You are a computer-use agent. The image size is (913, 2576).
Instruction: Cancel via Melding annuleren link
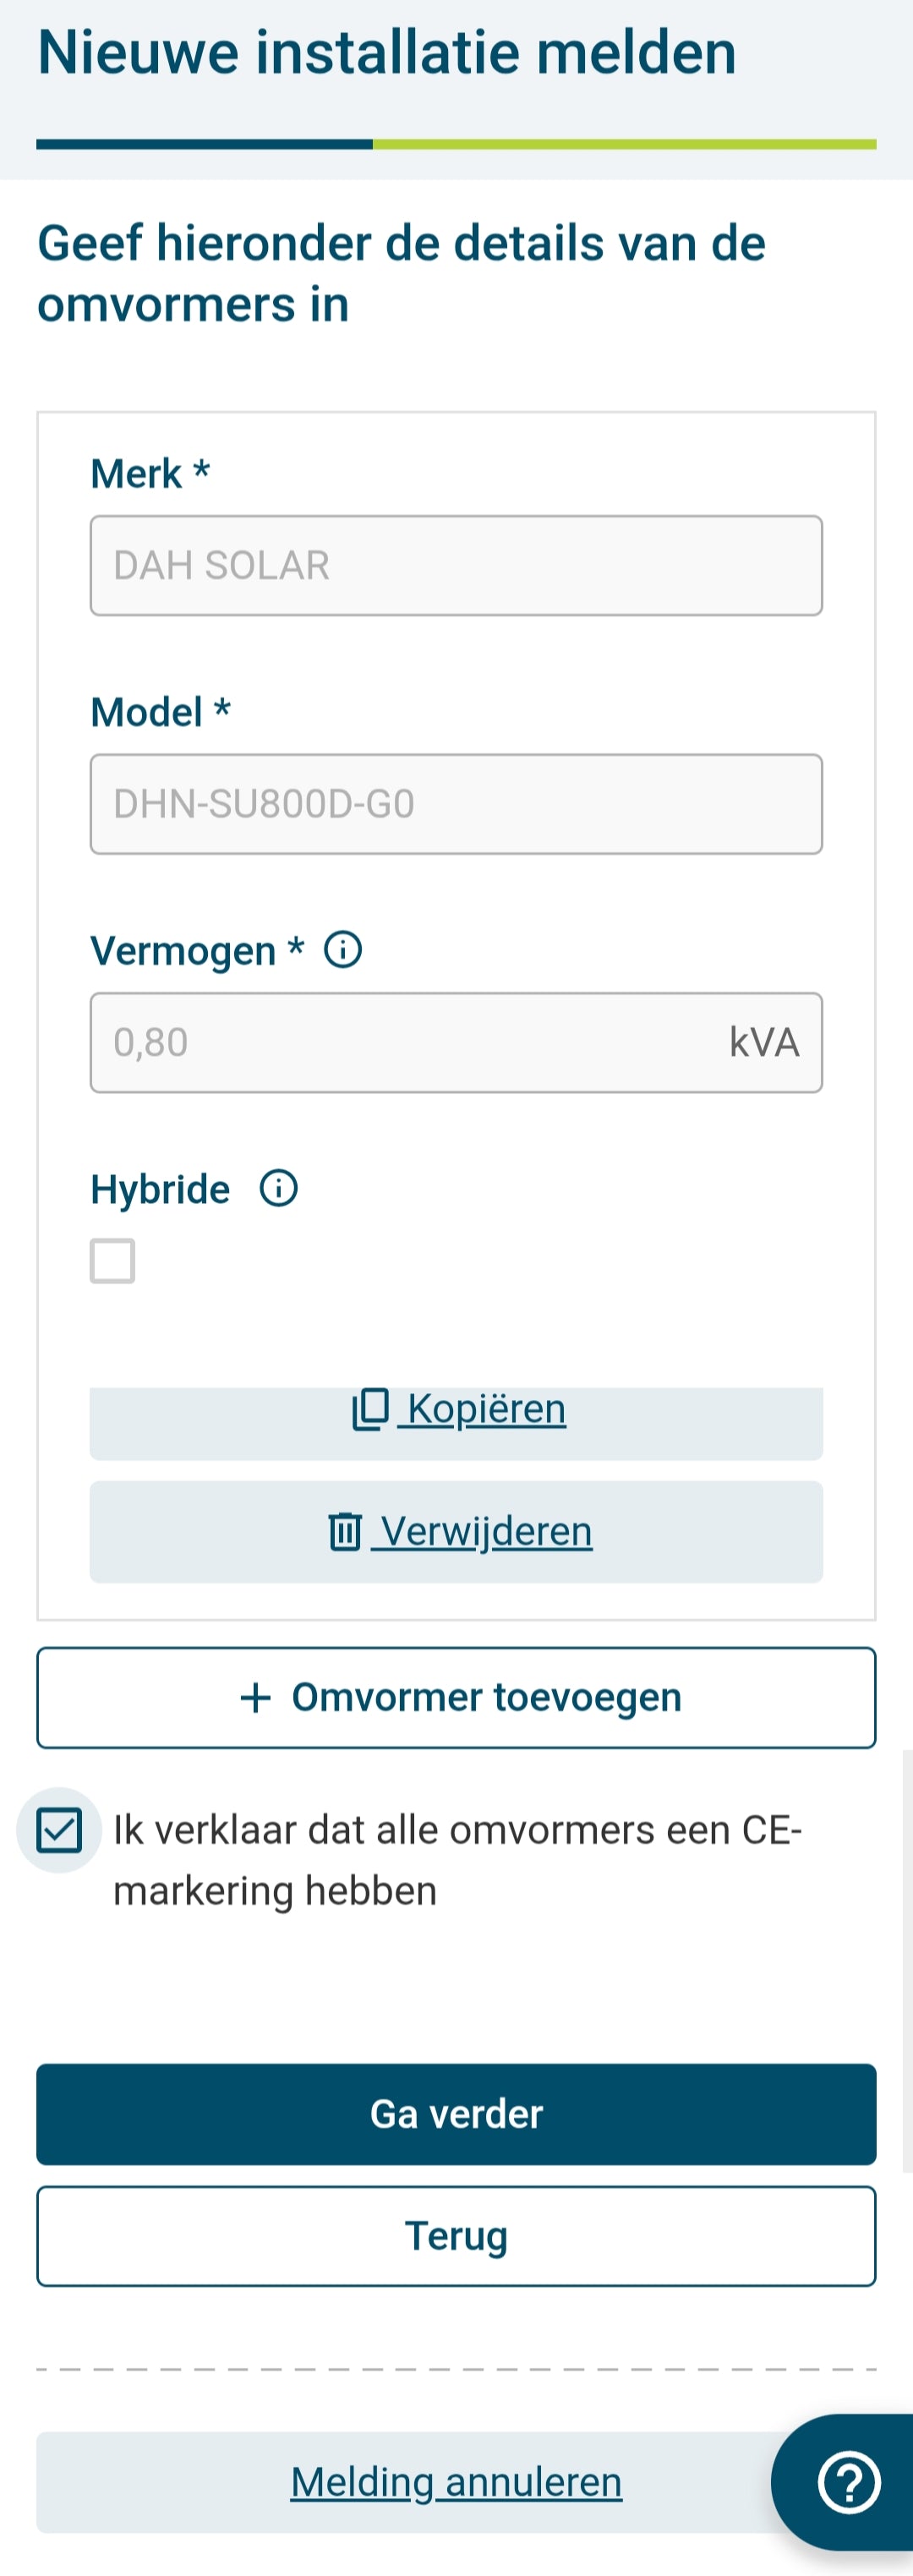pos(456,2481)
